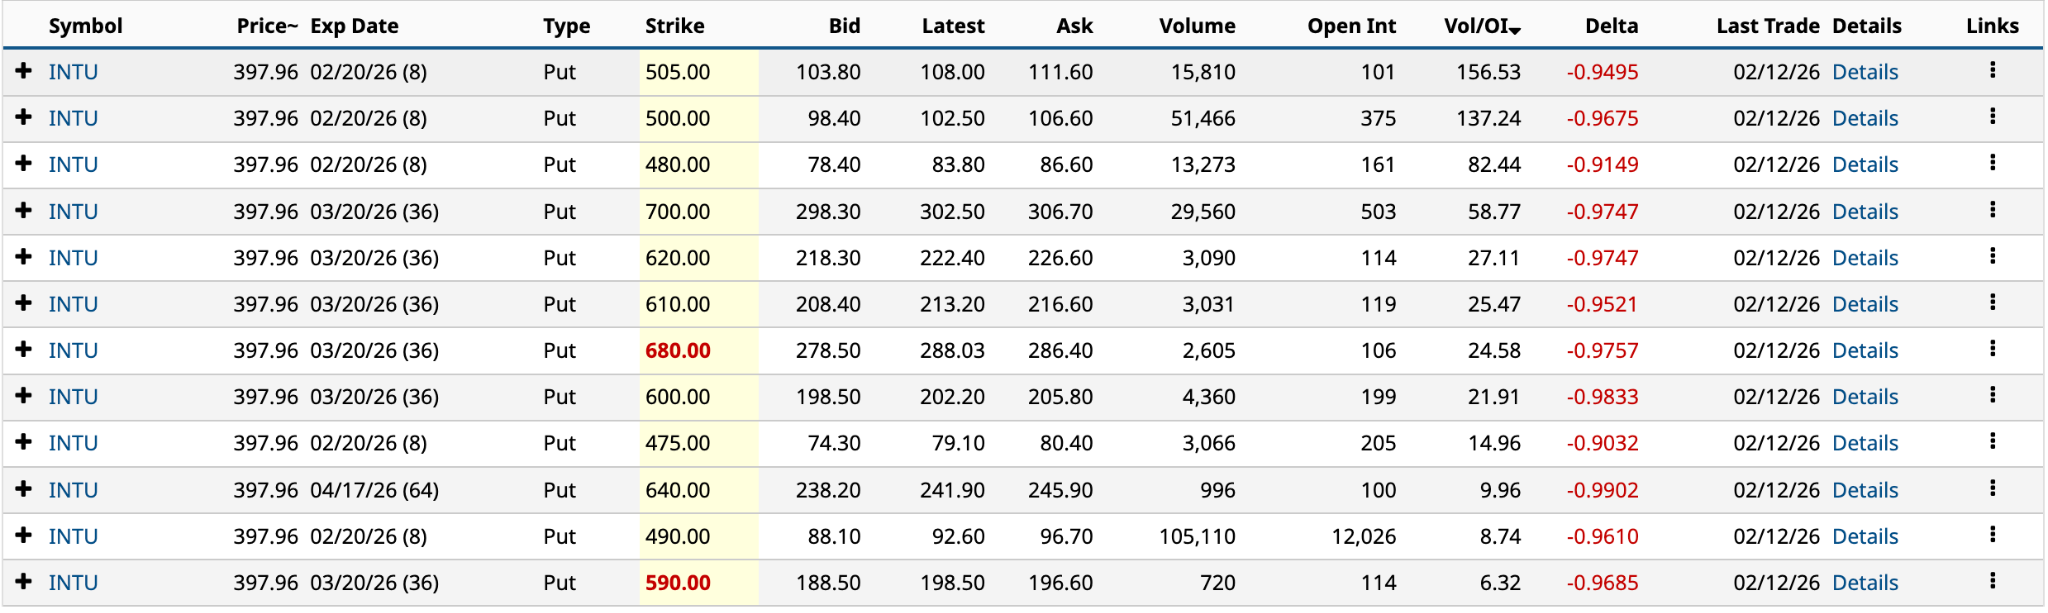Click INTU symbol link in 590.00 row
The height and width of the screenshot is (613, 2048).
[73, 582]
